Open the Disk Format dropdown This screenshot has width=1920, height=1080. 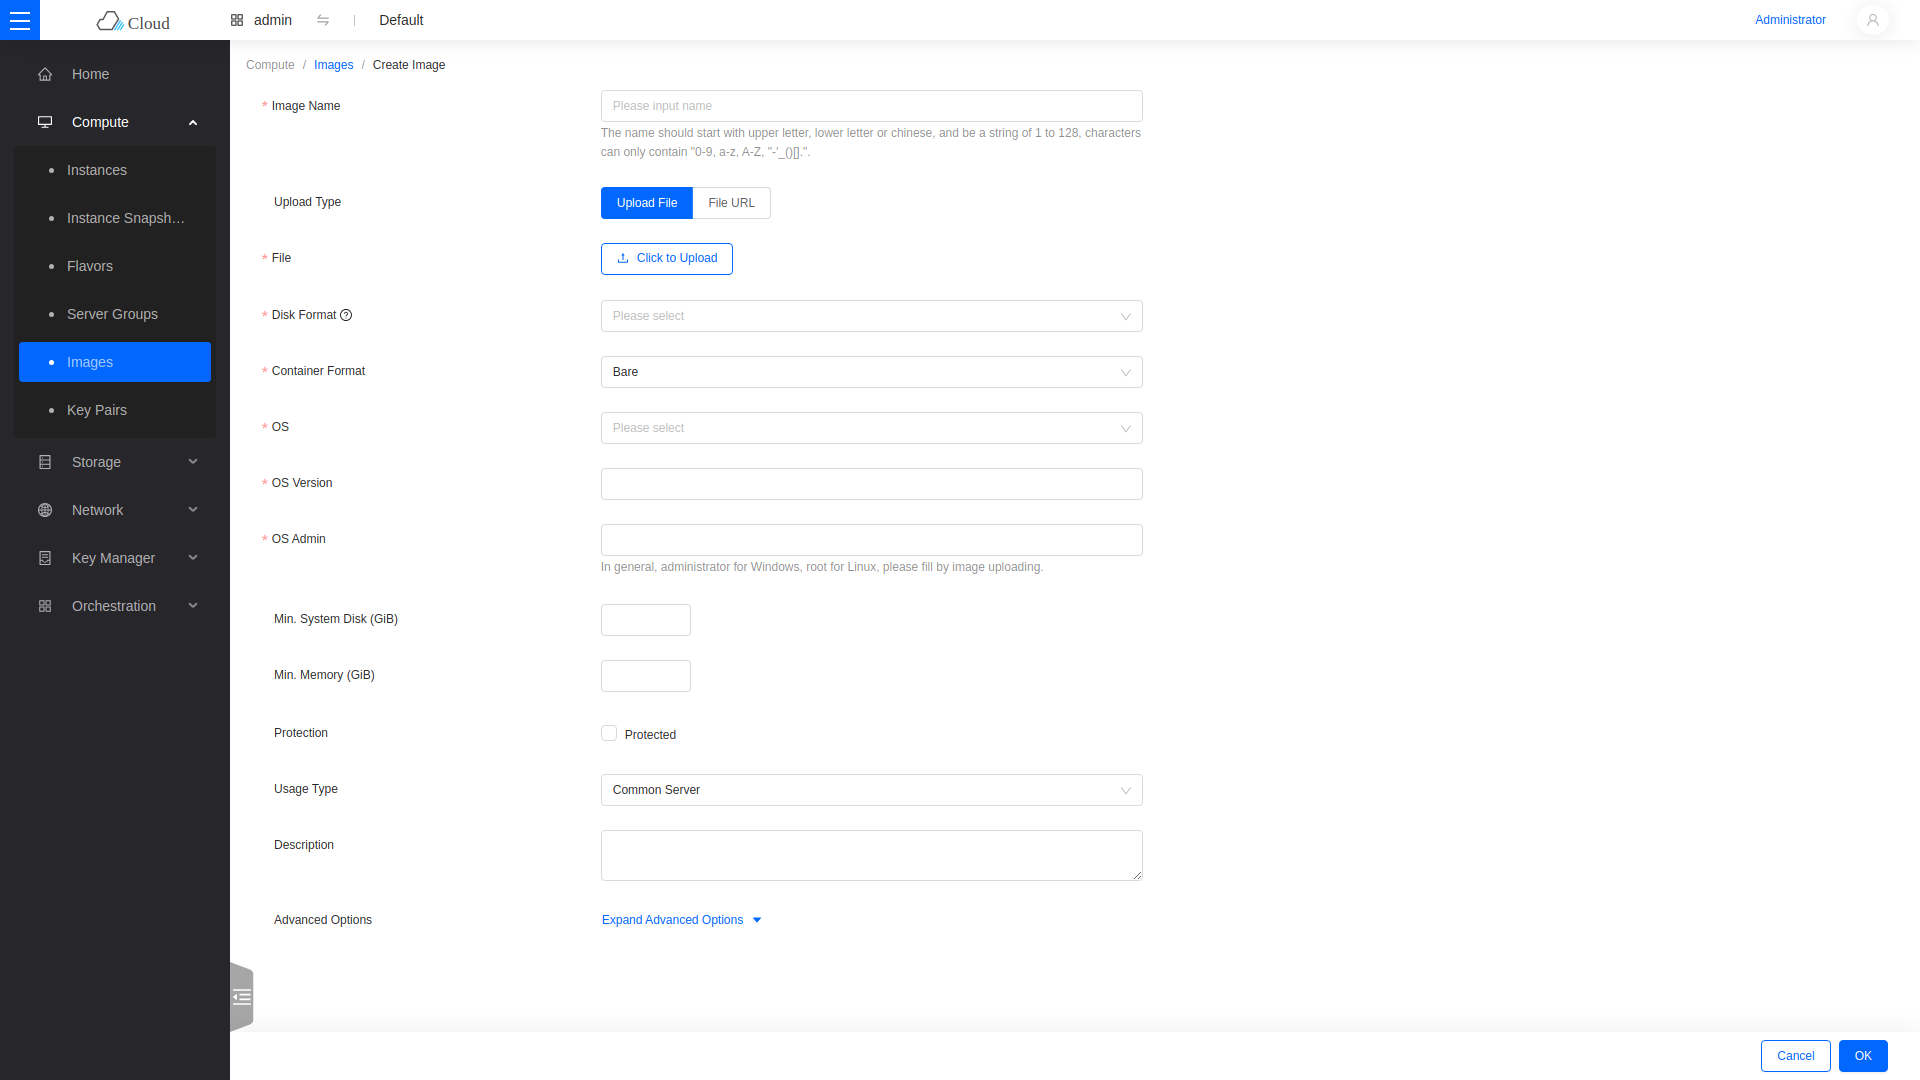coord(872,316)
